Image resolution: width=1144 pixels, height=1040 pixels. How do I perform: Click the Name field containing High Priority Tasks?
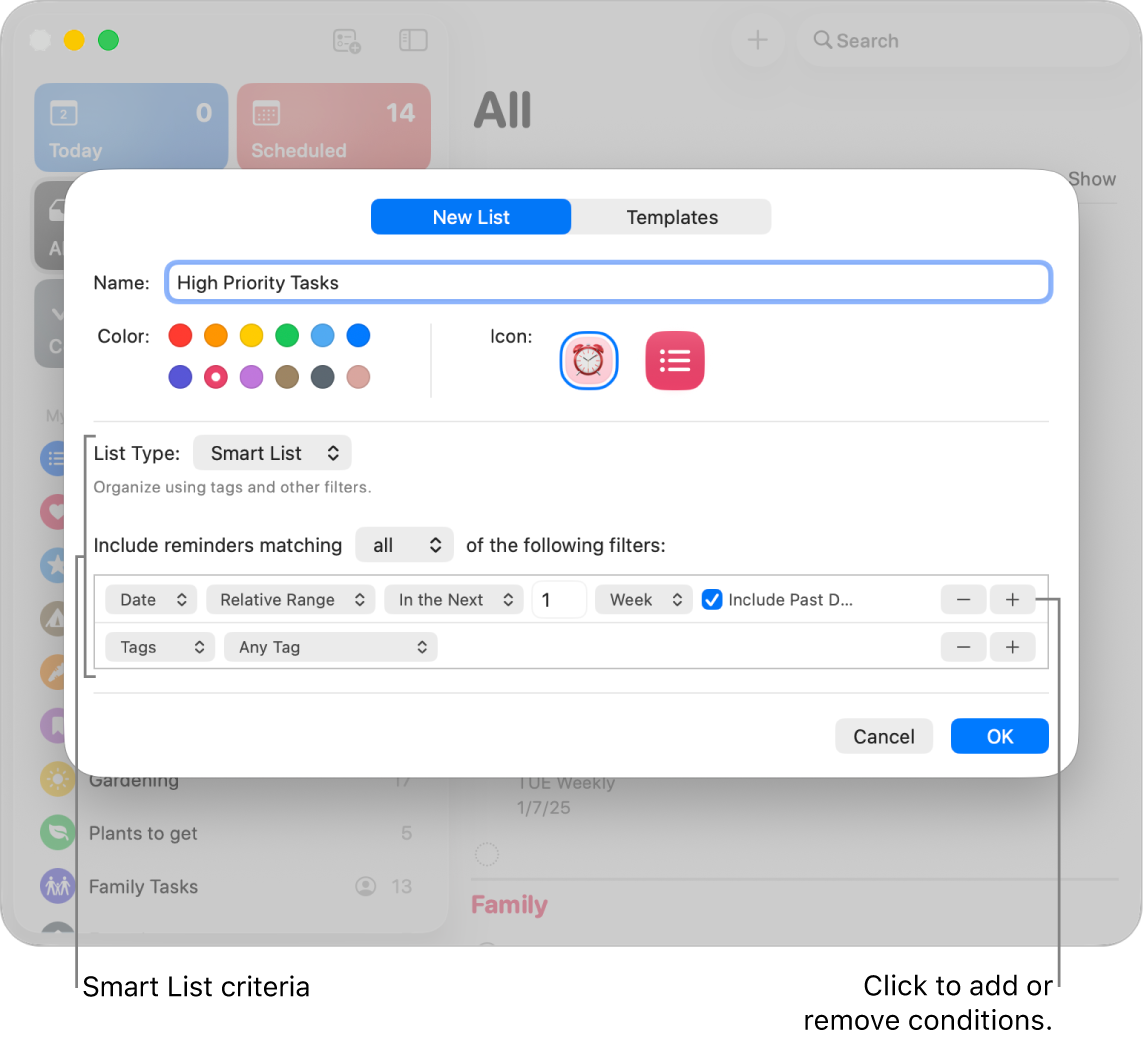coord(608,282)
